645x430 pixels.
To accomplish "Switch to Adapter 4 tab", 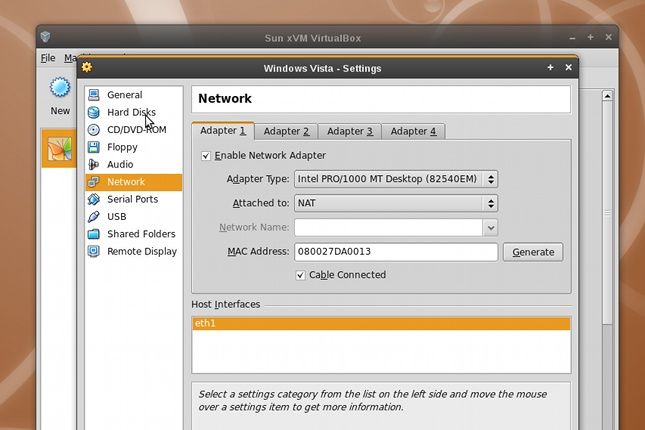I will click(x=413, y=131).
